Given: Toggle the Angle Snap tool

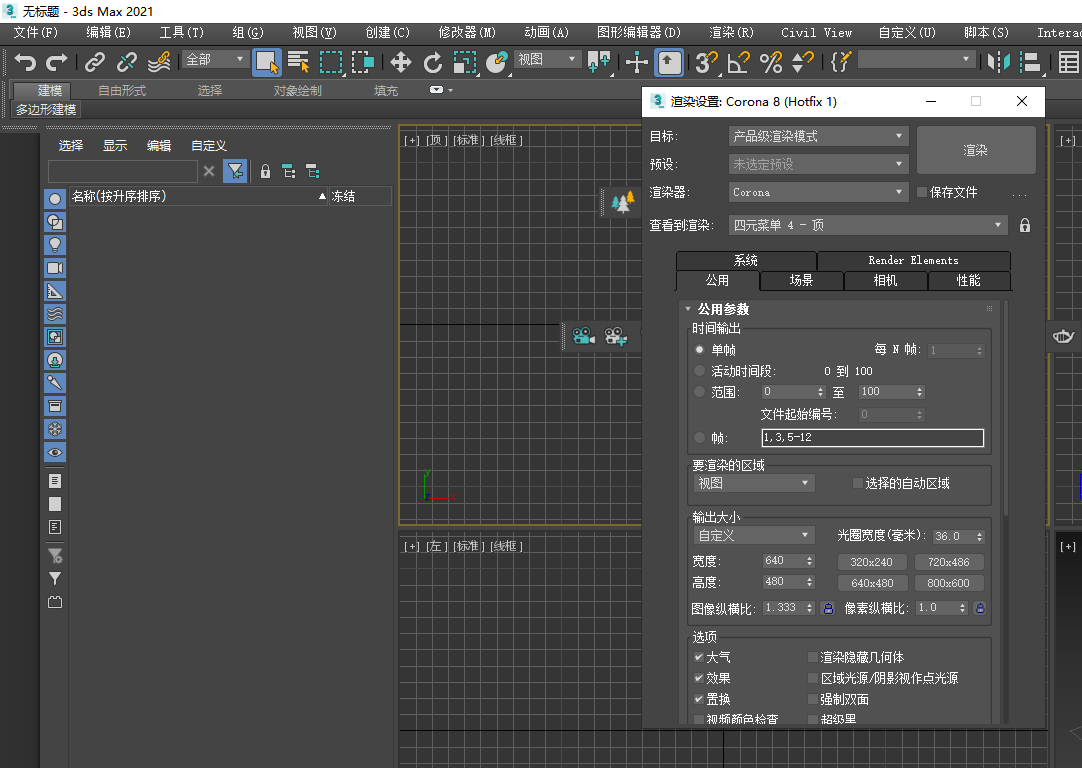Looking at the screenshot, I should (x=739, y=62).
